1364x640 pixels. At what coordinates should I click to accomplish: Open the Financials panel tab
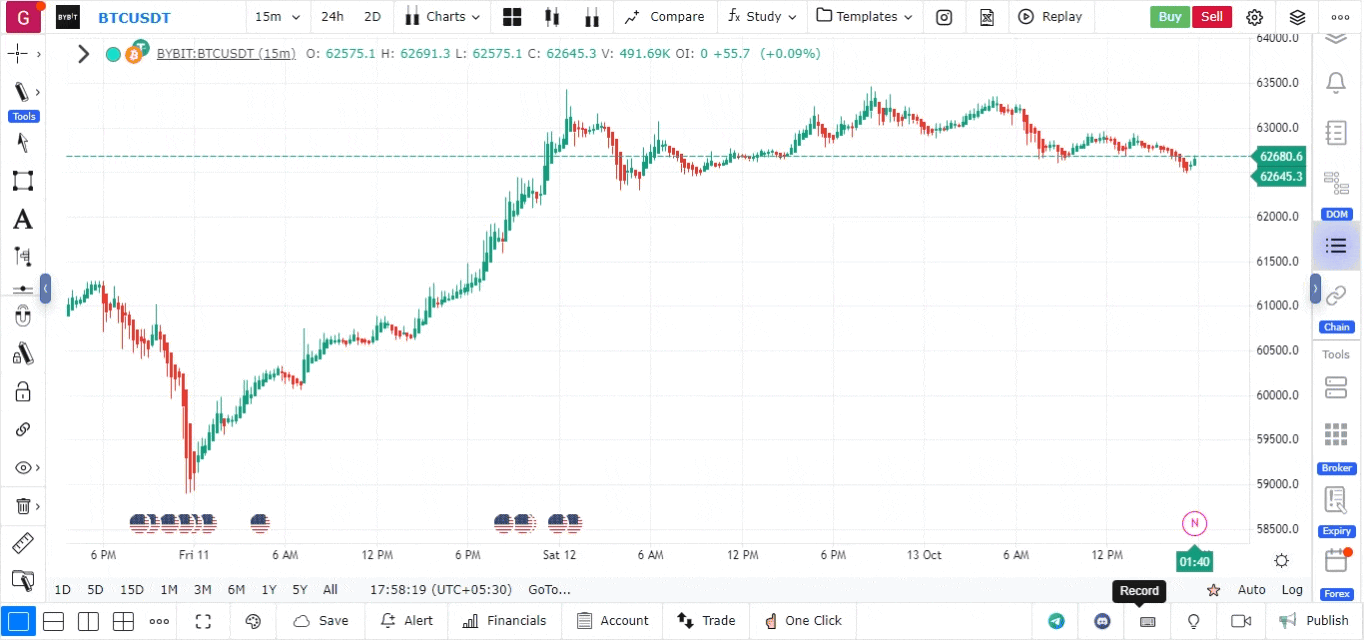point(505,621)
